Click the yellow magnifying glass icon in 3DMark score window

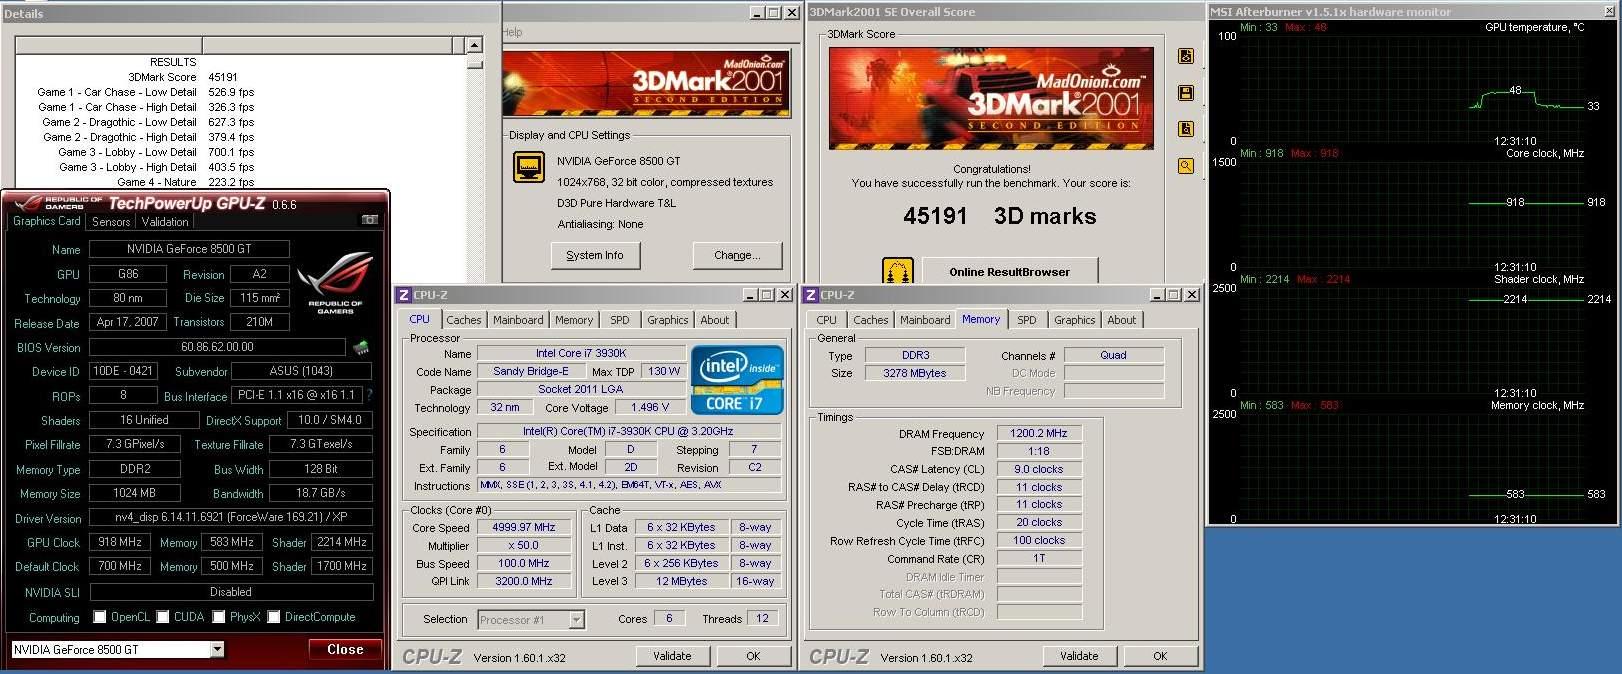click(x=1186, y=166)
